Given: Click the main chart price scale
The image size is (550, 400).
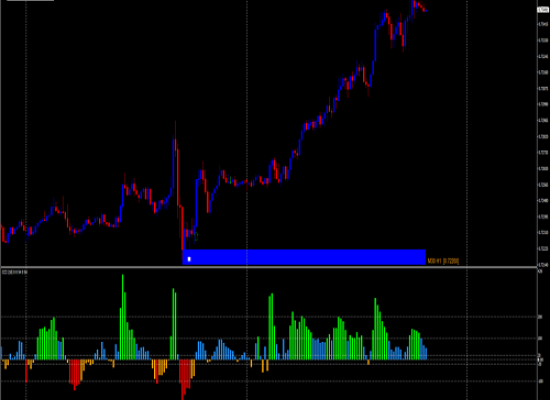Looking at the screenshot, I should click(543, 133).
